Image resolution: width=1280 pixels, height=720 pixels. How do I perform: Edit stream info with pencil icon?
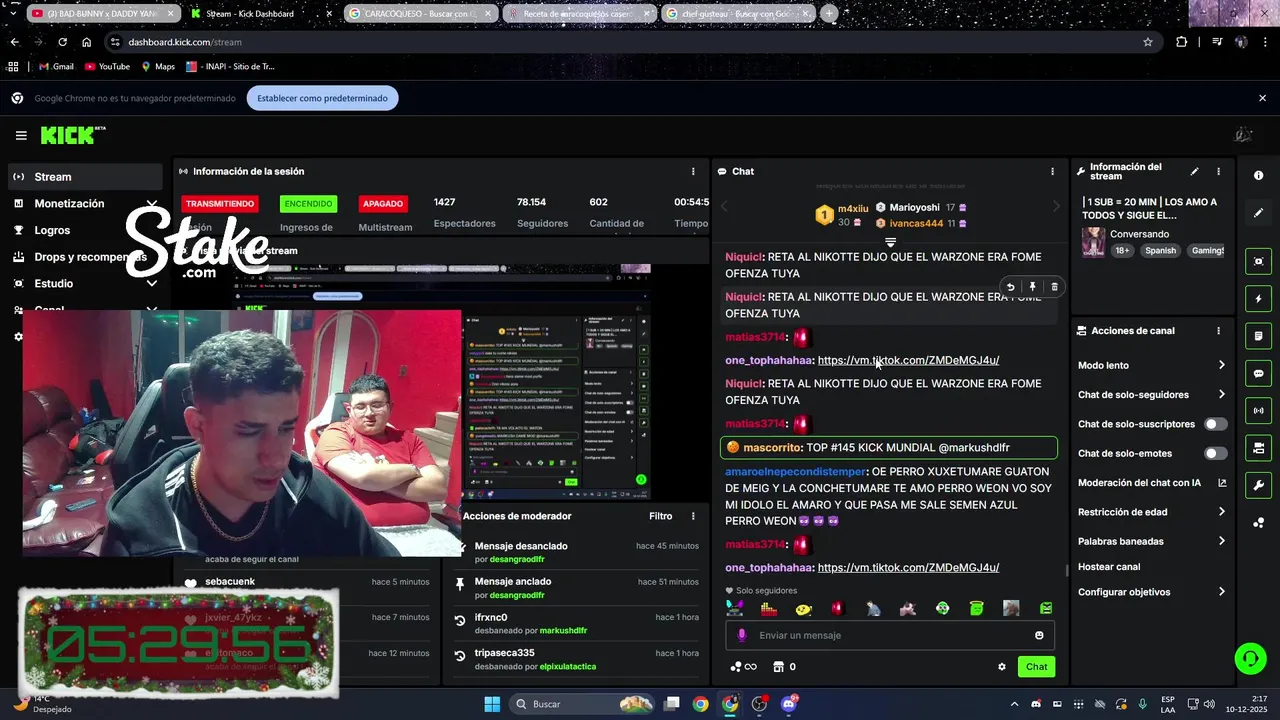coord(1194,172)
